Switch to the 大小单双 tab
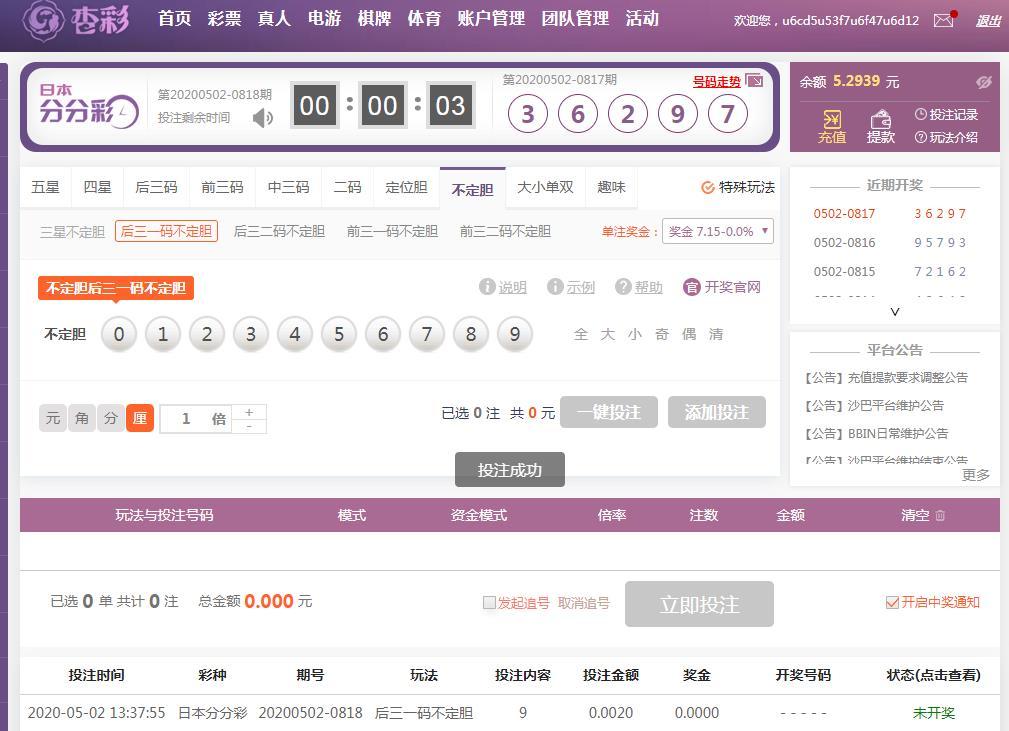This screenshot has width=1009, height=731. point(545,187)
